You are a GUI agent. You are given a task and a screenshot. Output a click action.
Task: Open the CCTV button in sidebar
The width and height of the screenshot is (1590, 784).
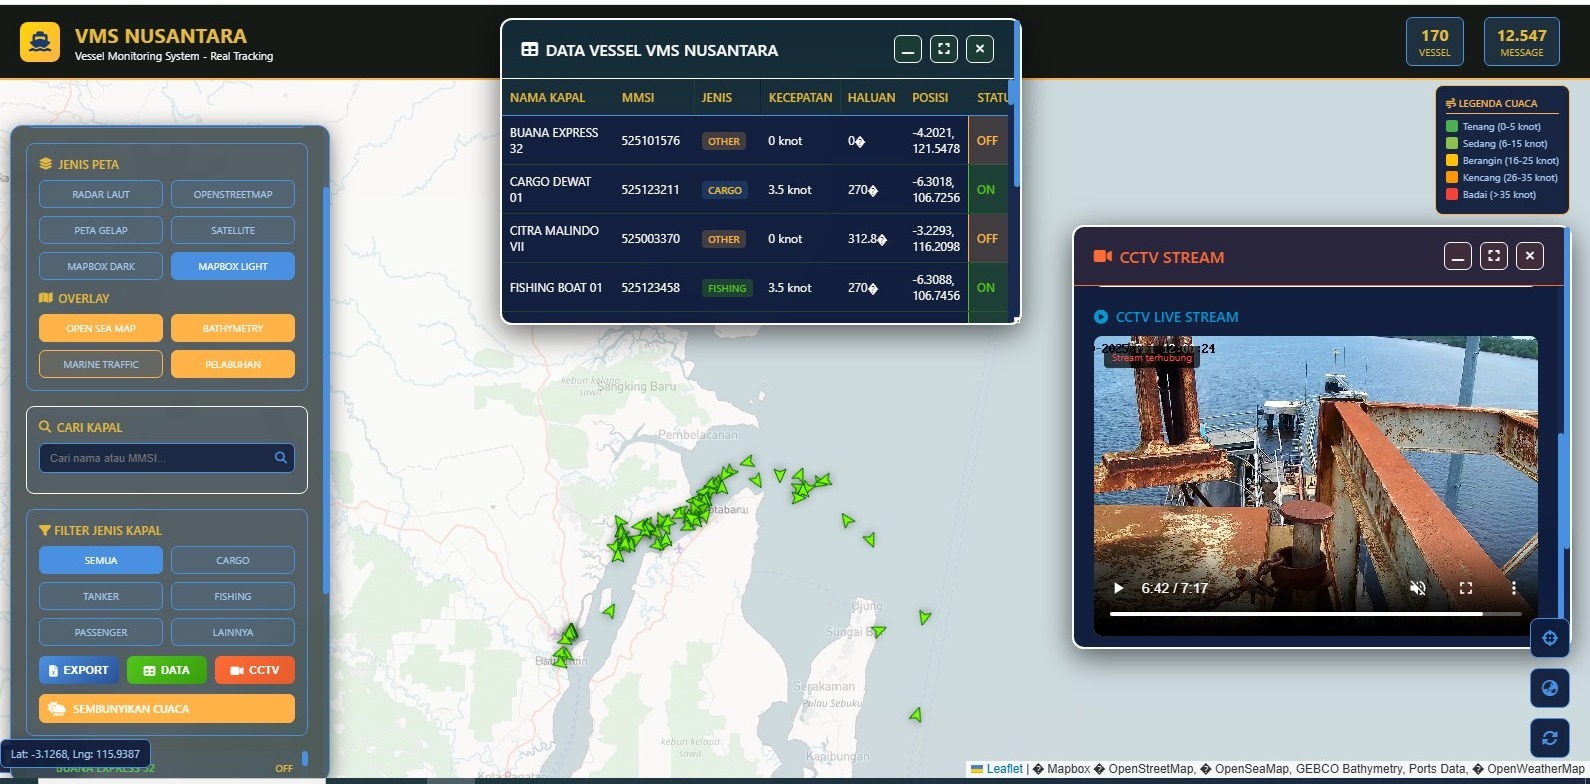tap(255, 670)
